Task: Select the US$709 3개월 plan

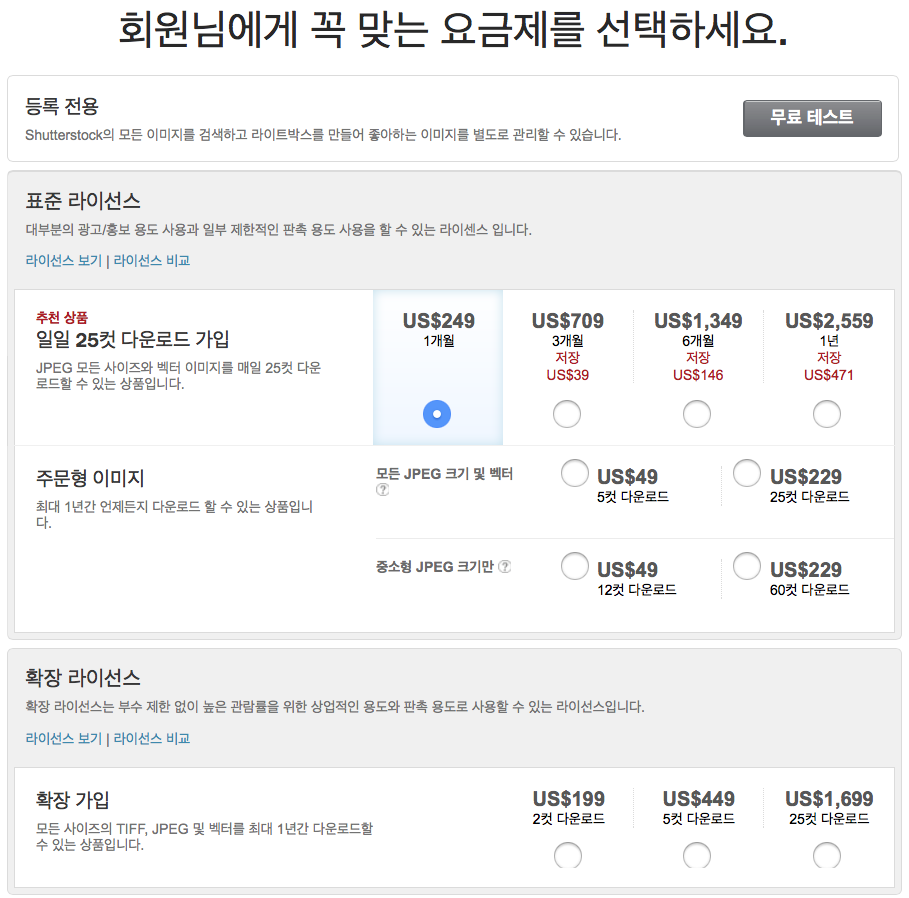Action: coord(567,413)
